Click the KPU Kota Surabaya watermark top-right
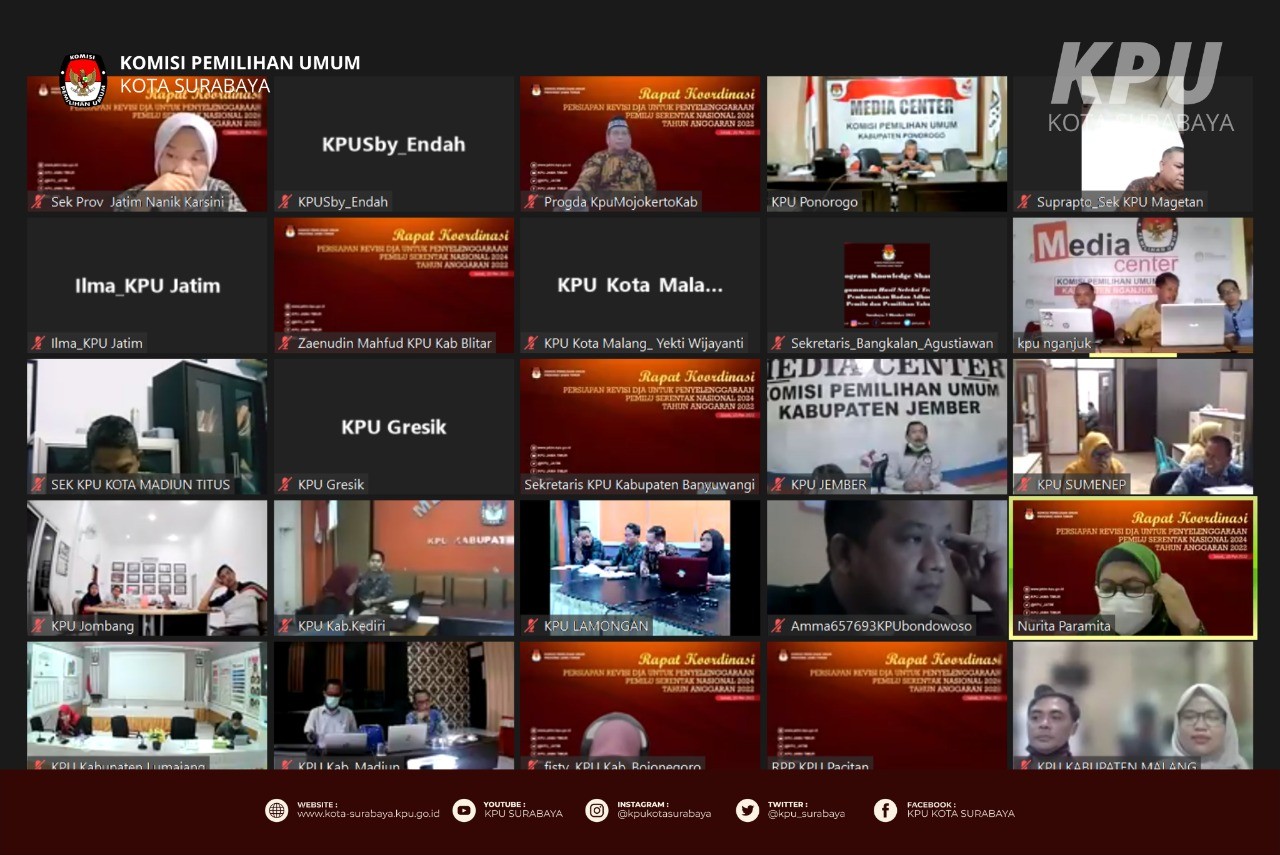This screenshot has width=1280, height=855. [1139, 88]
